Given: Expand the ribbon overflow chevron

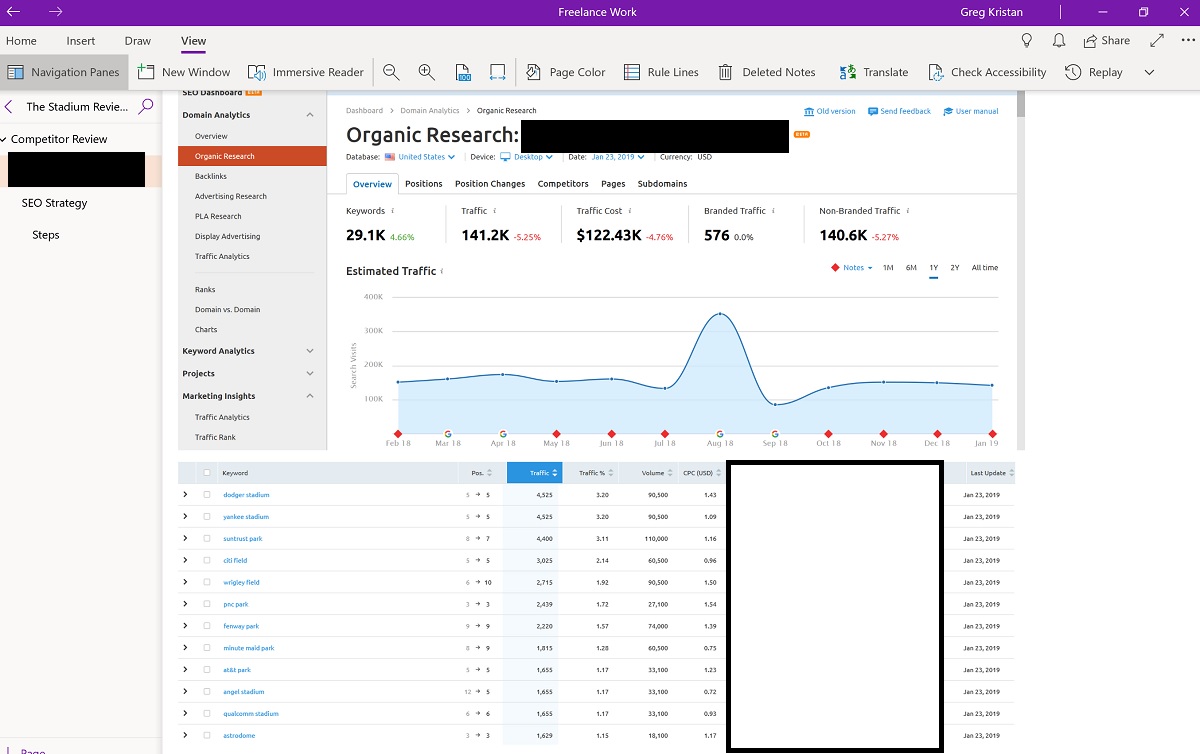Looking at the screenshot, I should pos(1149,72).
